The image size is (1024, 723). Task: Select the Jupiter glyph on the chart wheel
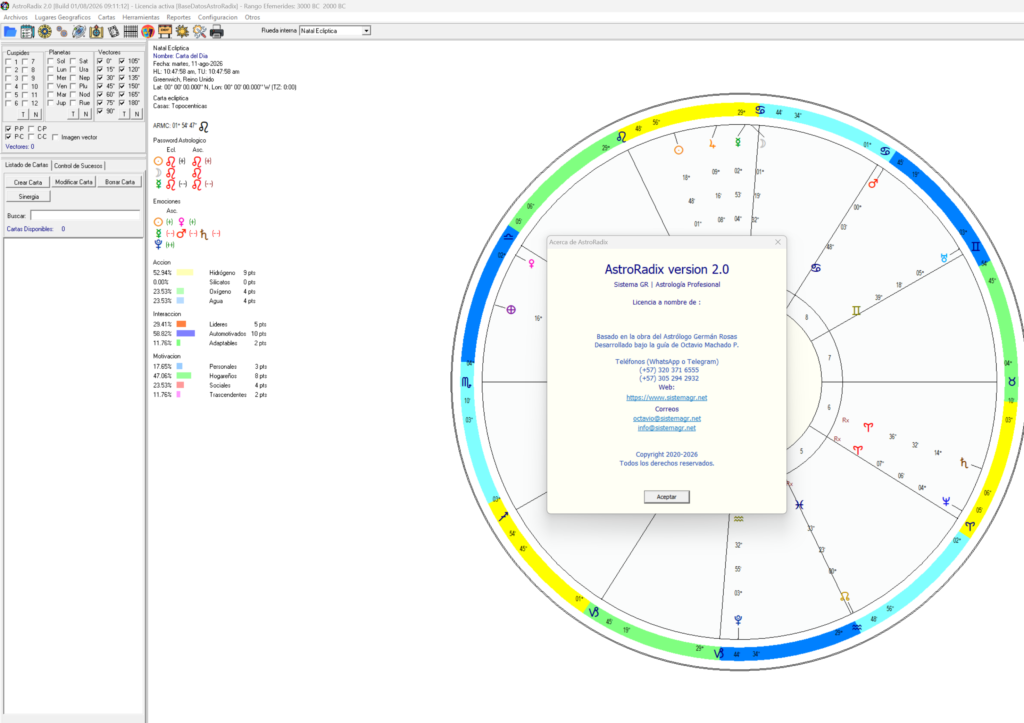(712, 144)
